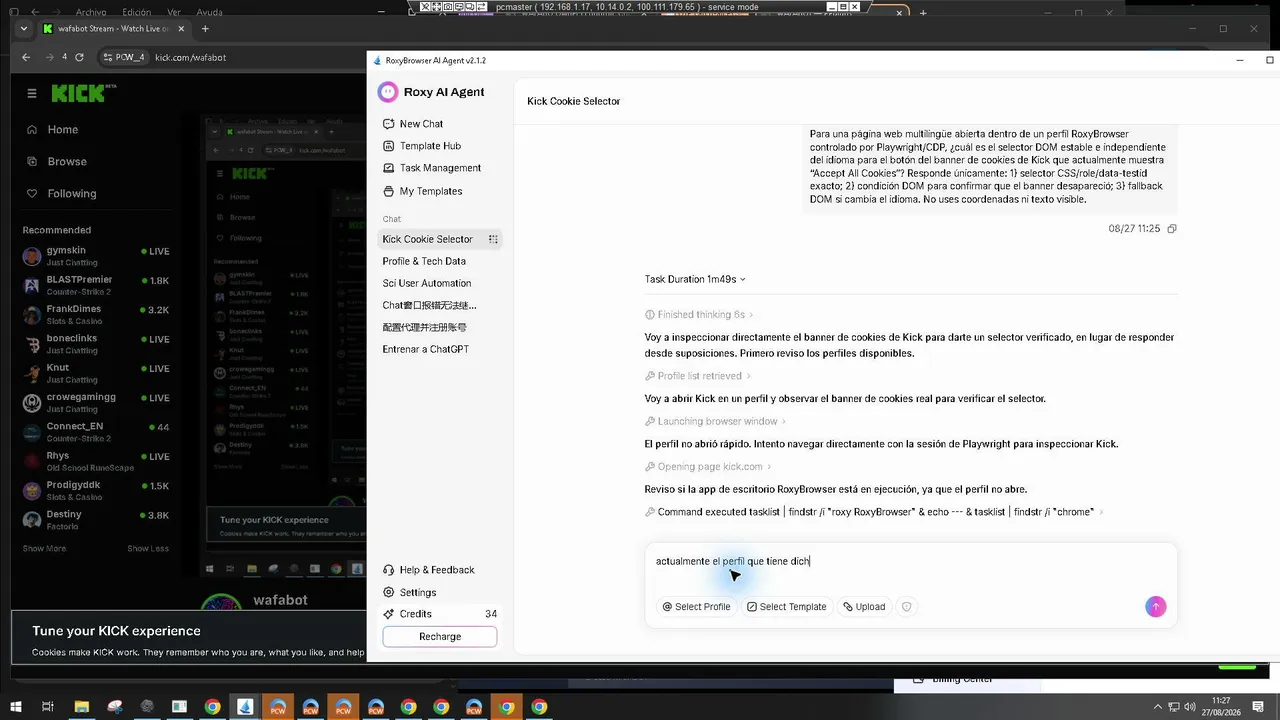
Task: Open the Kick Cookie Selector chat
Action: click(x=428, y=239)
